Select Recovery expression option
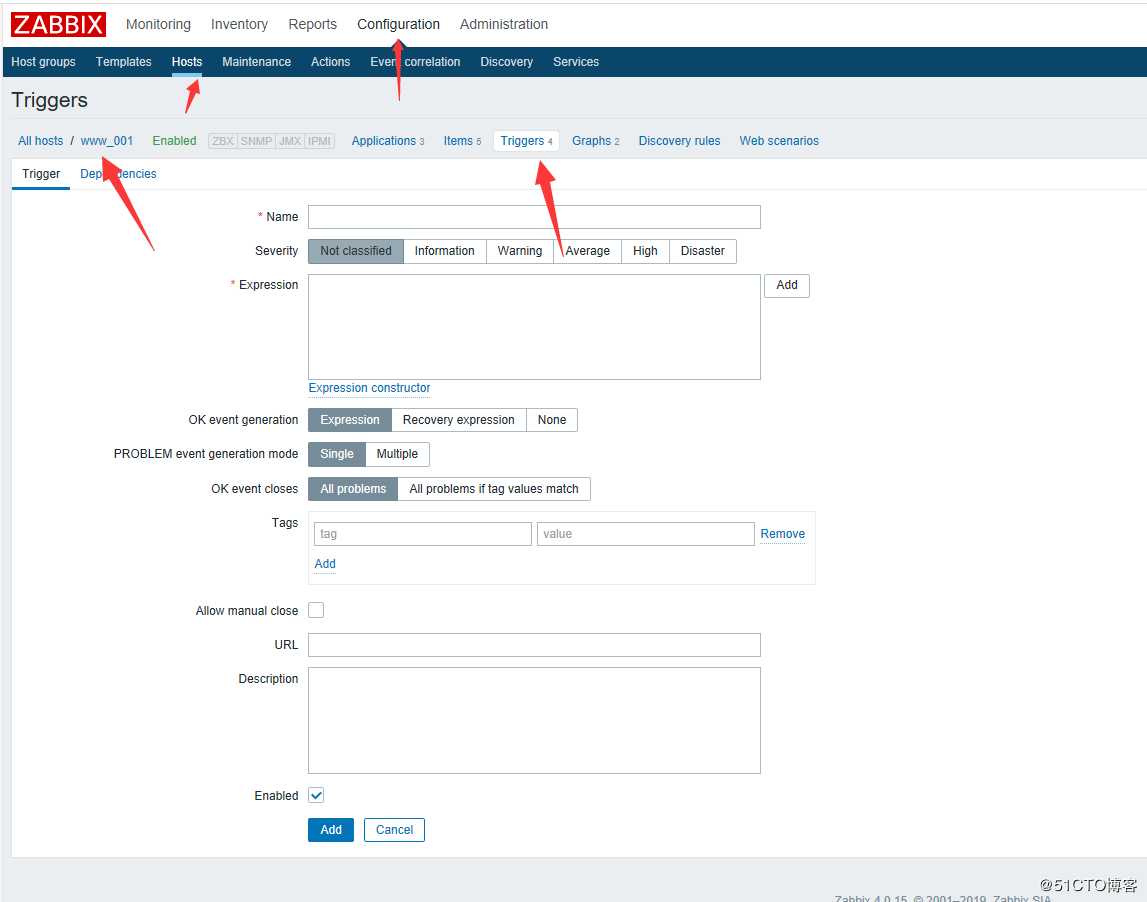 coord(459,420)
